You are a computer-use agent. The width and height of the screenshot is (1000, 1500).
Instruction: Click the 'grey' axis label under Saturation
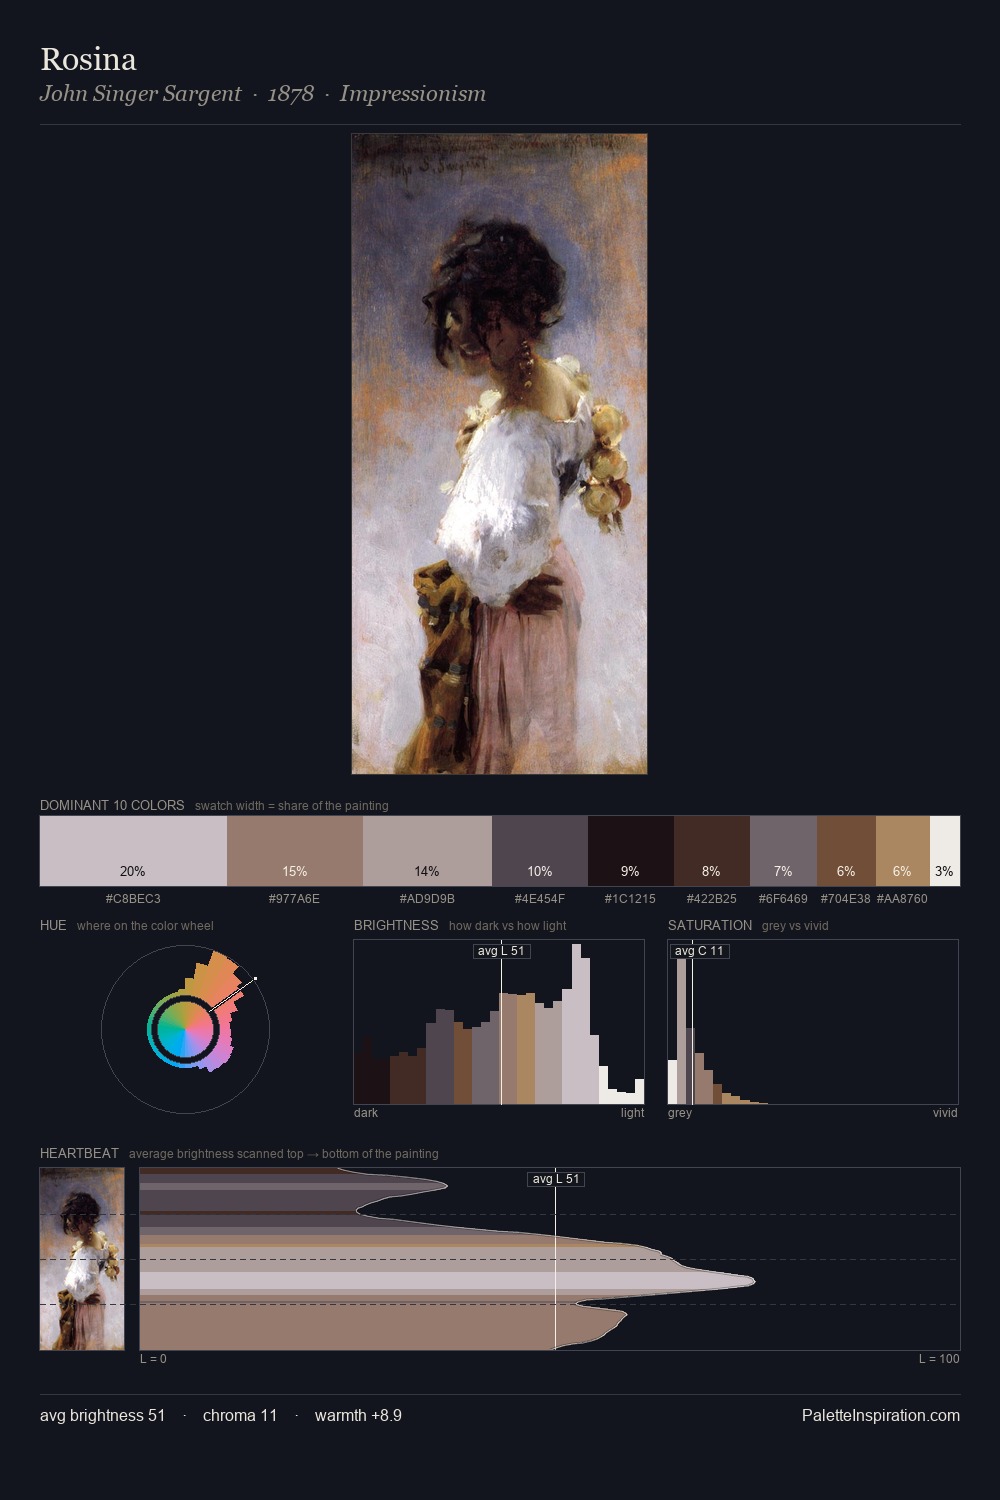680,1113
